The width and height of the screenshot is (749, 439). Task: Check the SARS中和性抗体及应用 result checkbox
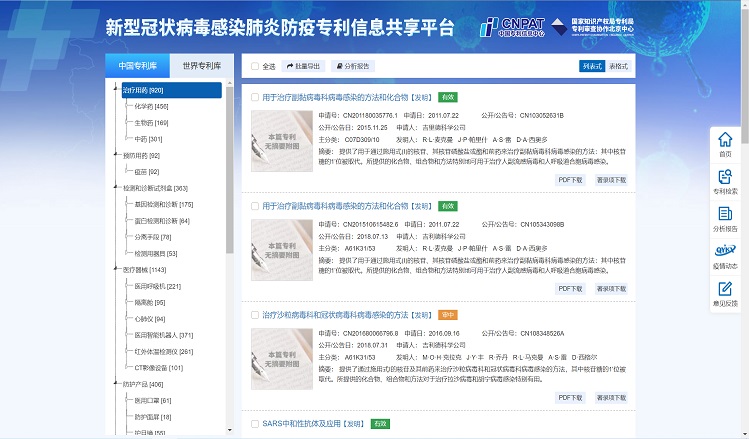pyautogui.click(x=255, y=424)
